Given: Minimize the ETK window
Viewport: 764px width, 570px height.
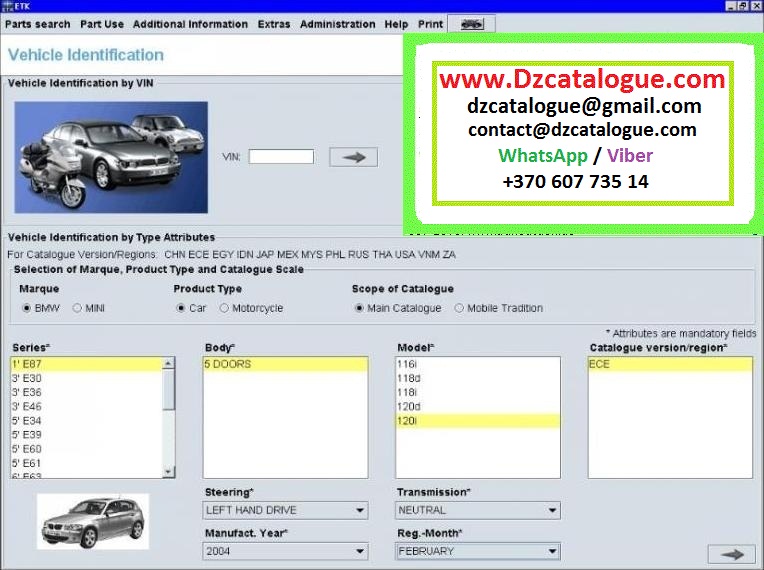Looking at the screenshot, I should coord(731,6).
